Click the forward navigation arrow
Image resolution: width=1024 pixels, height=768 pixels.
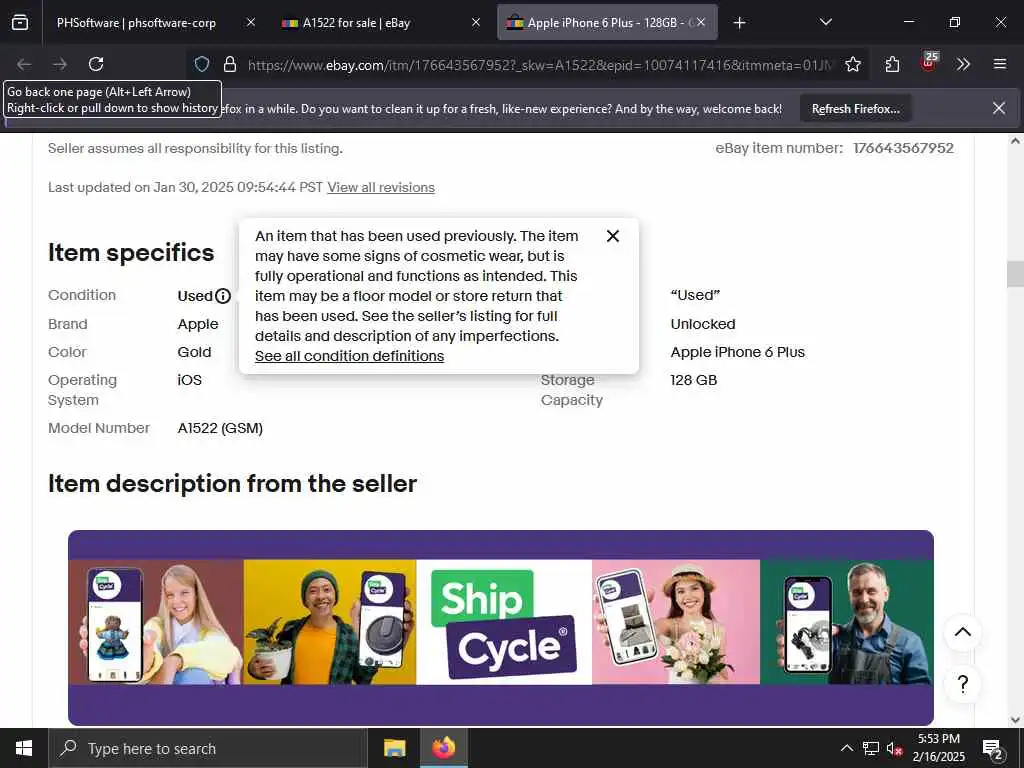pos(60,64)
